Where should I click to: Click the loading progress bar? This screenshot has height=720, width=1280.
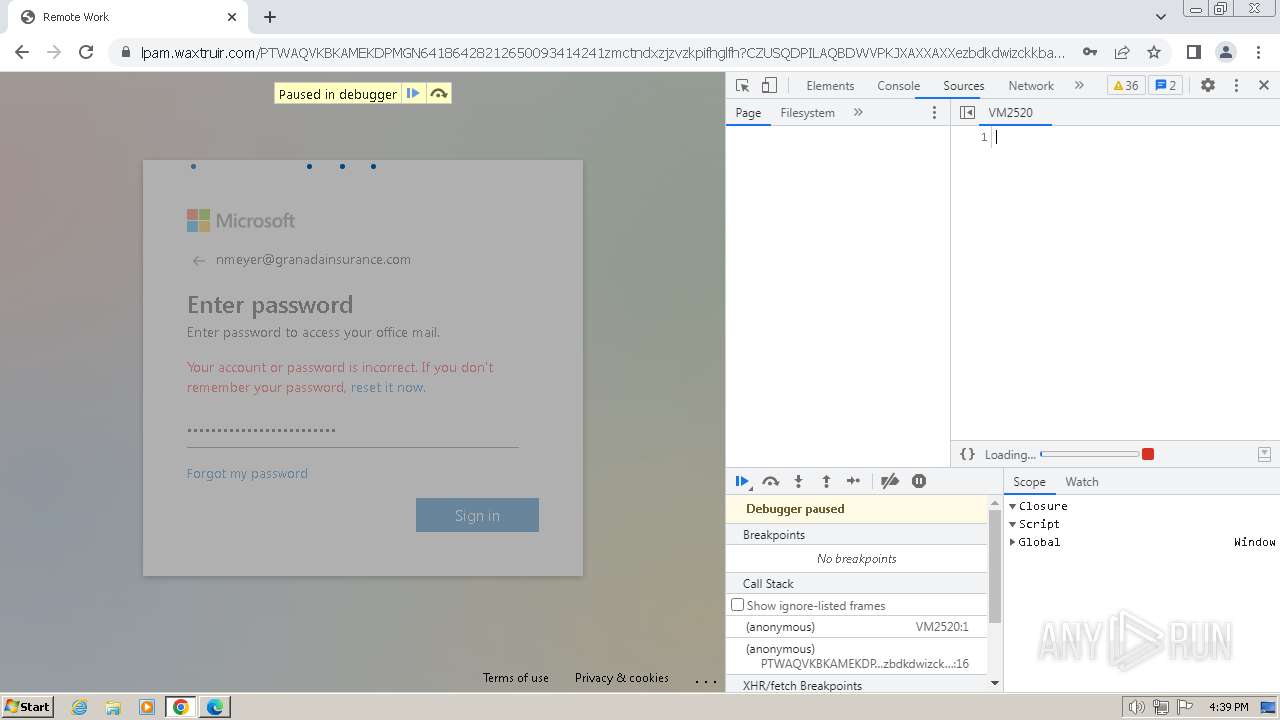[1089, 454]
